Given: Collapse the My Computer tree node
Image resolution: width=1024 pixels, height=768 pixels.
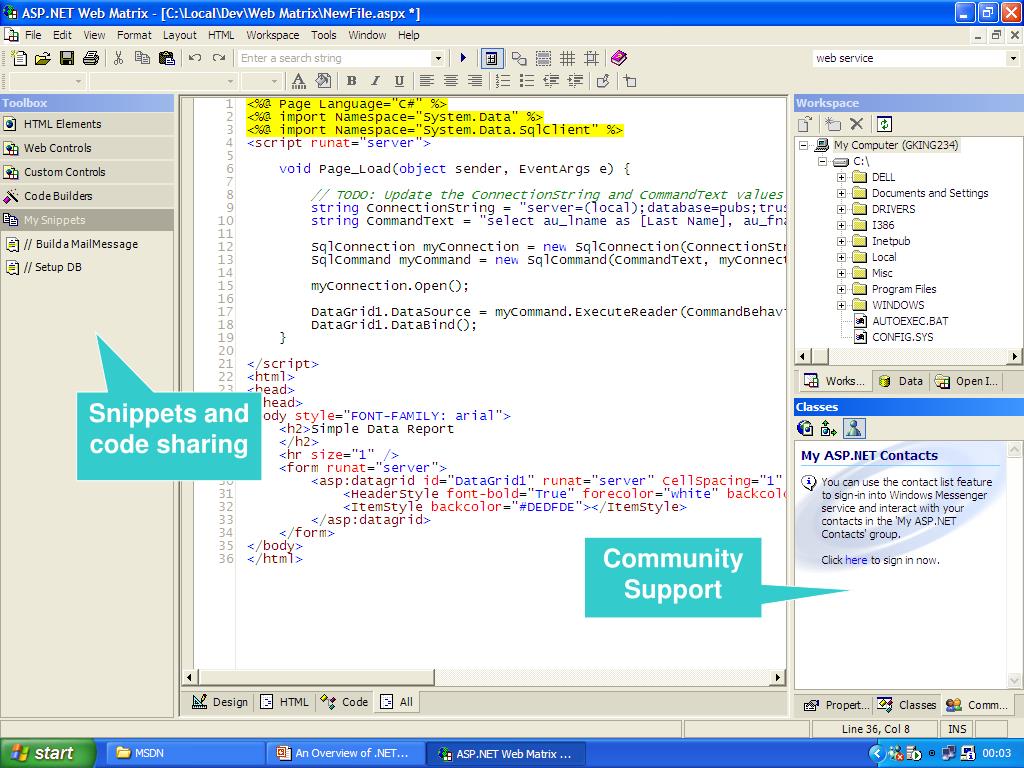Looking at the screenshot, I should coord(804,145).
